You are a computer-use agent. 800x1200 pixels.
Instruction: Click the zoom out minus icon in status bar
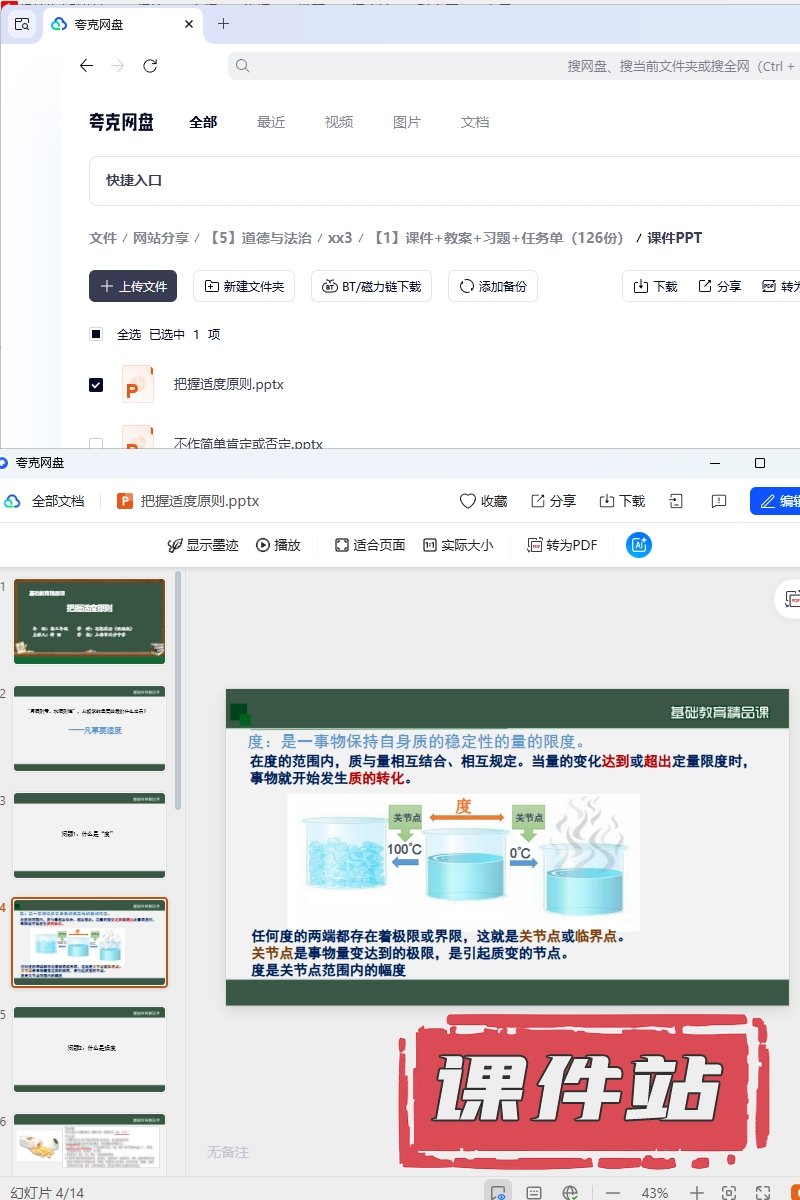tap(613, 1193)
